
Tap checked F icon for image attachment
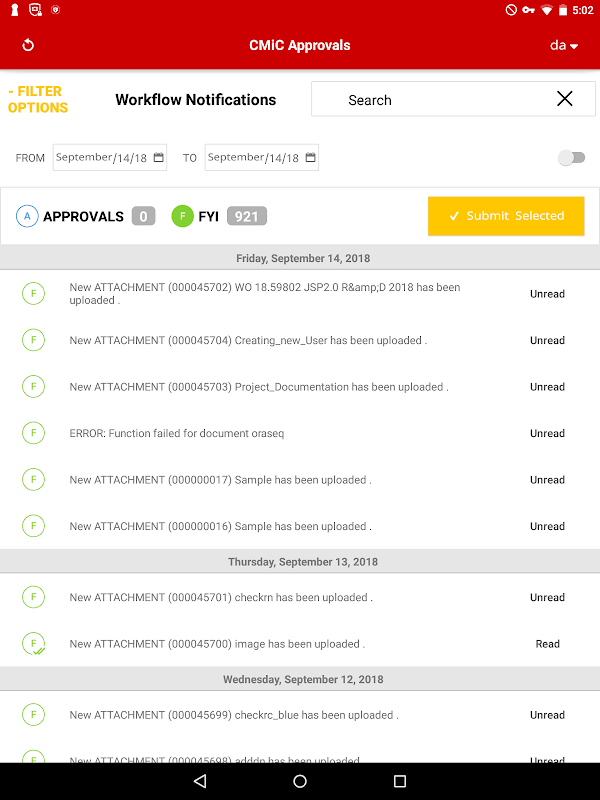(x=33, y=644)
